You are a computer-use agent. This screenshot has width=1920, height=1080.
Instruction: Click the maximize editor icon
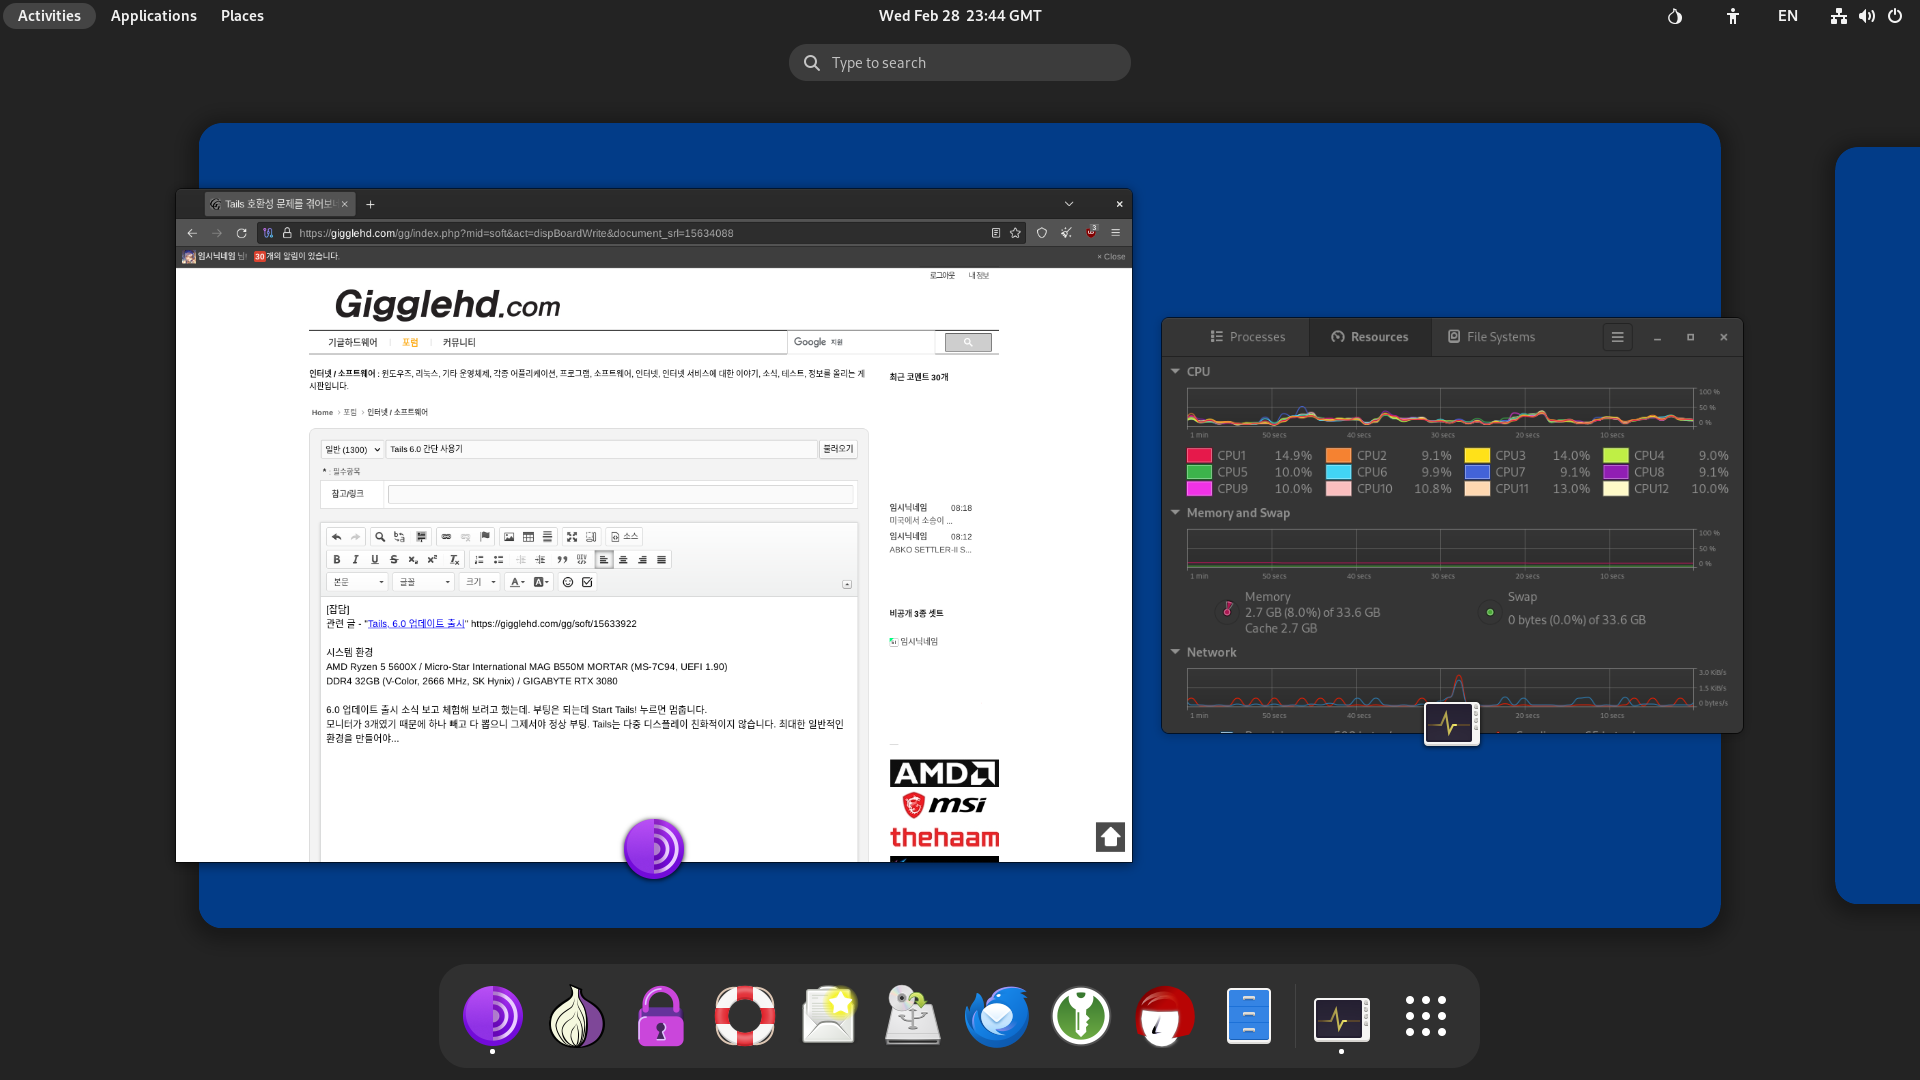pos(572,537)
